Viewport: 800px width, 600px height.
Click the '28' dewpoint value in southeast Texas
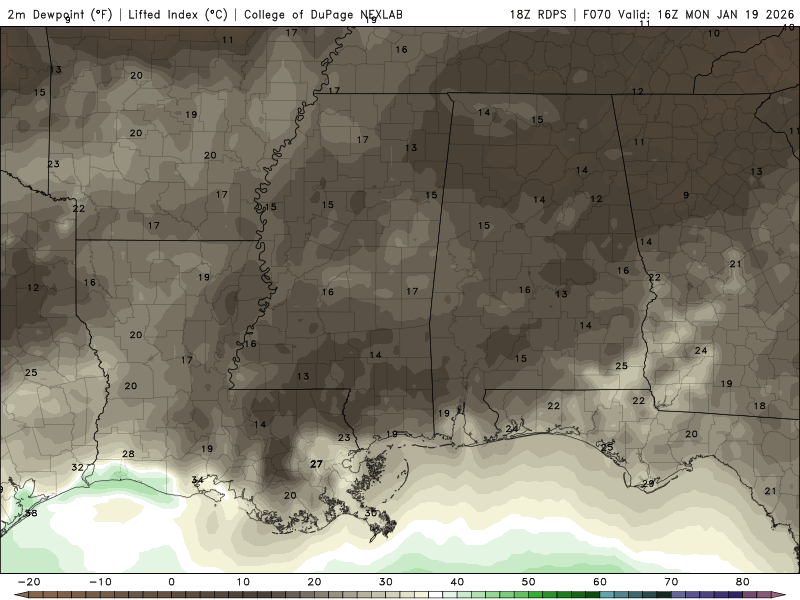tap(129, 454)
